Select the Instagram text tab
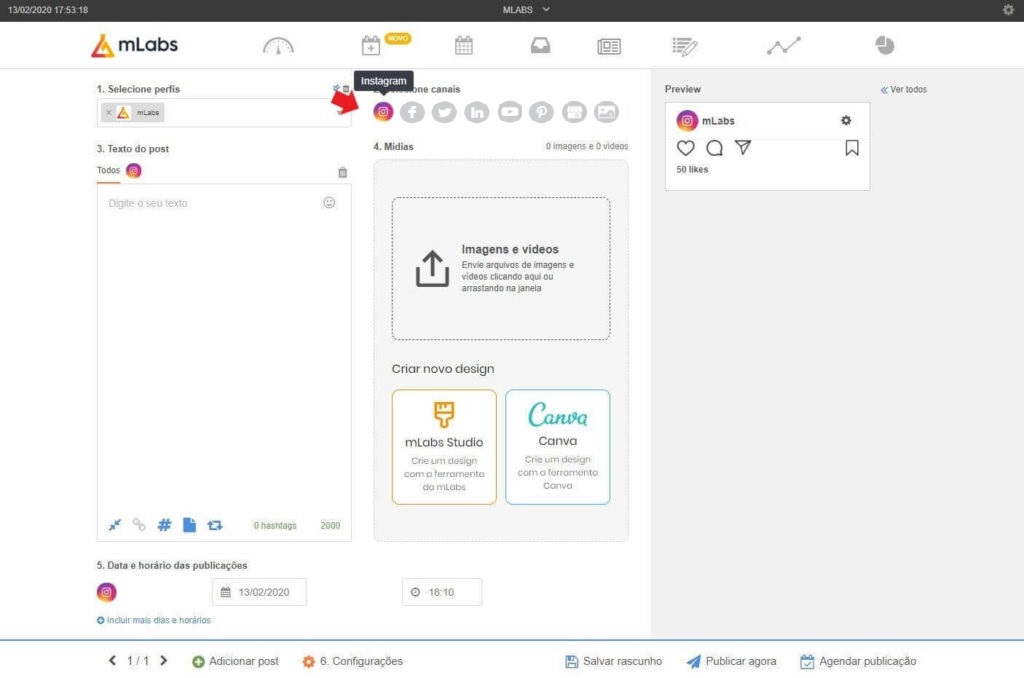Image resolution: width=1024 pixels, height=678 pixels. (x=133, y=170)
